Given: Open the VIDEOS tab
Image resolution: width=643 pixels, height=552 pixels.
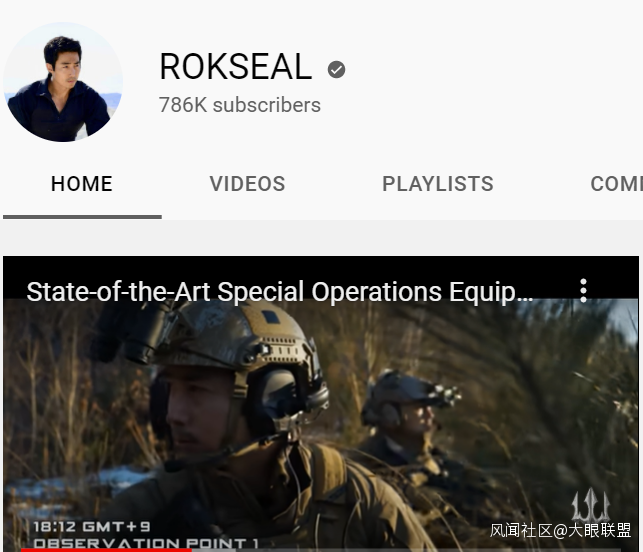Looking at the screenshot, I should [x=247, y=184].
